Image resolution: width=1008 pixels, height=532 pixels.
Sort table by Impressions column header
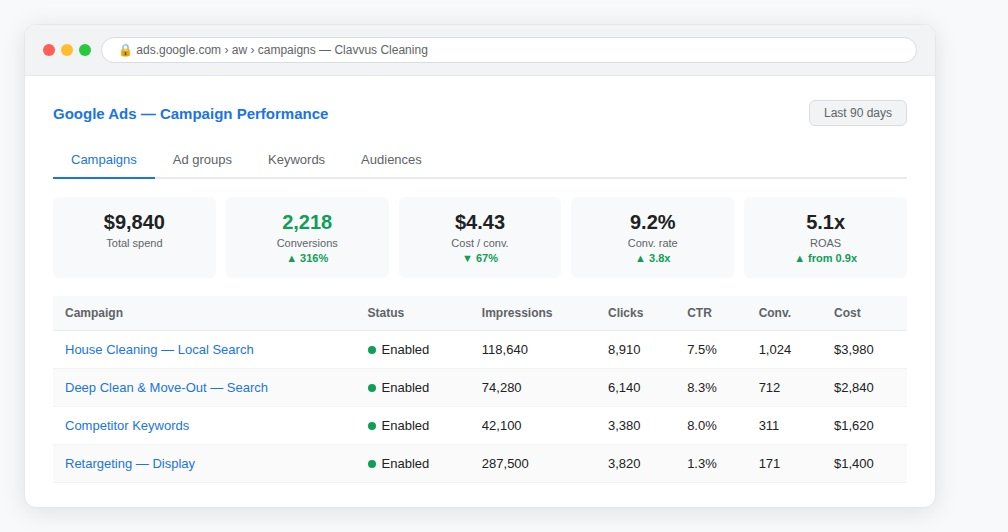point(517,313)
